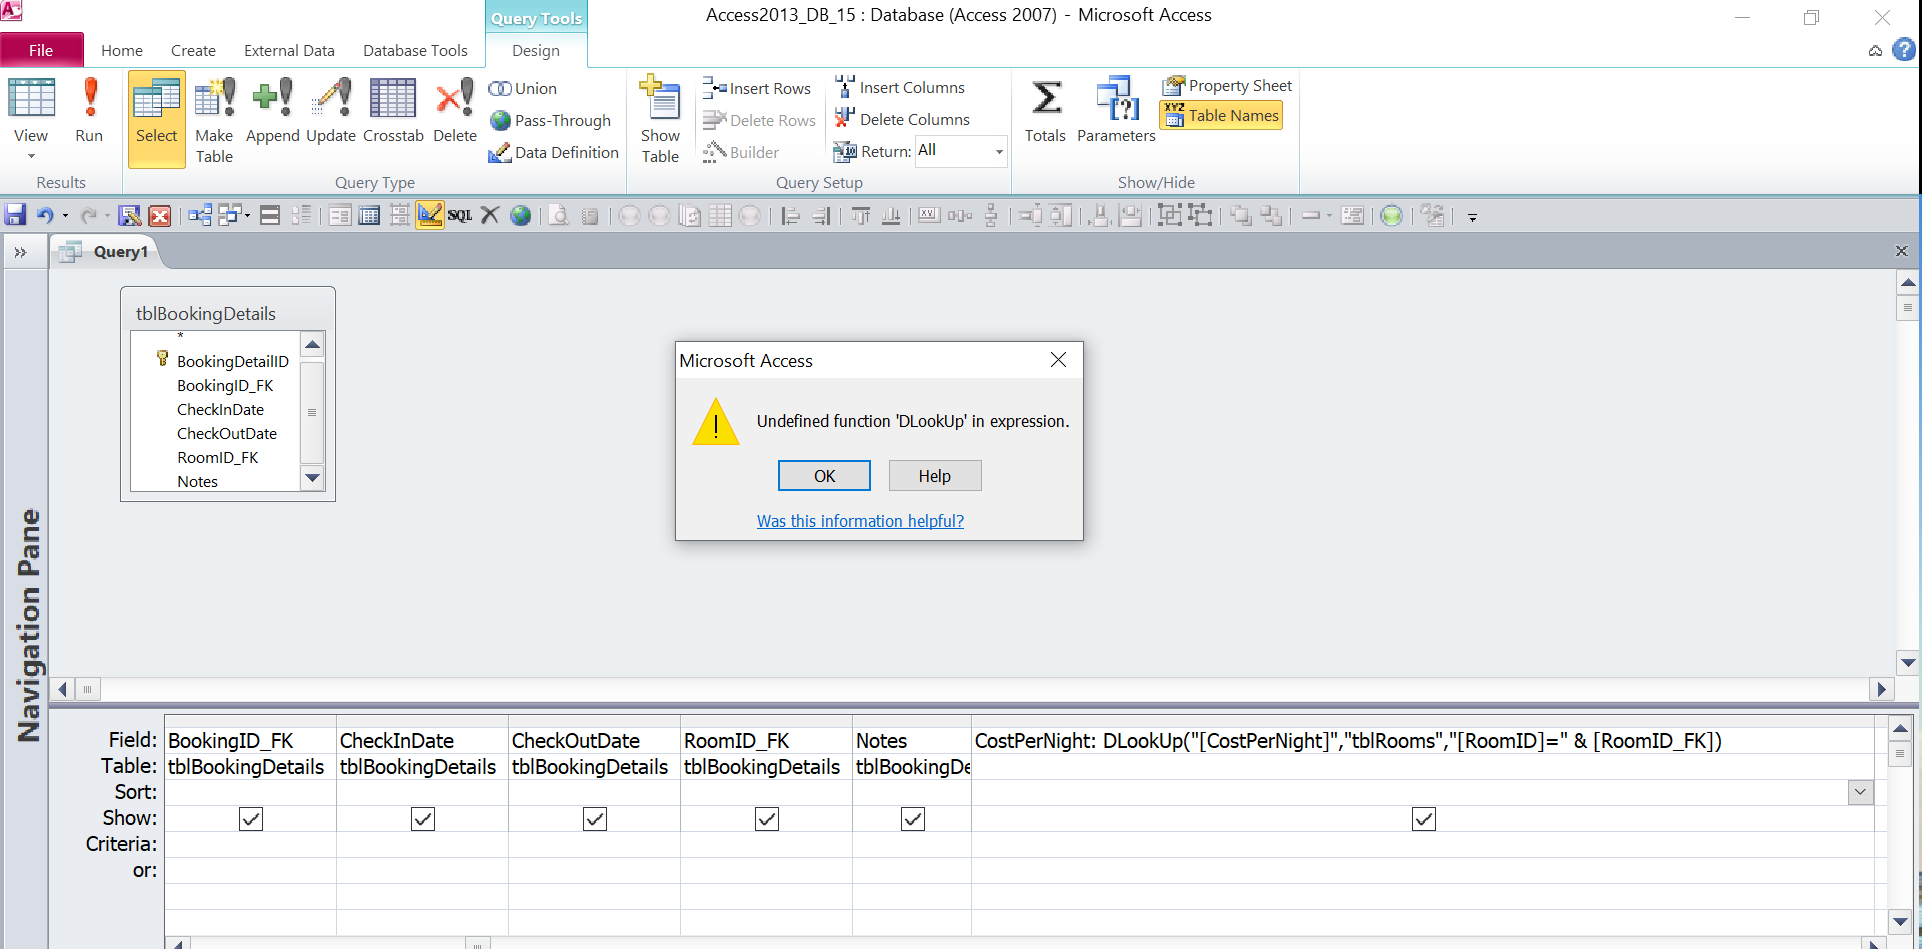Uncheck Show for CheckInDate column

point(423,819)
